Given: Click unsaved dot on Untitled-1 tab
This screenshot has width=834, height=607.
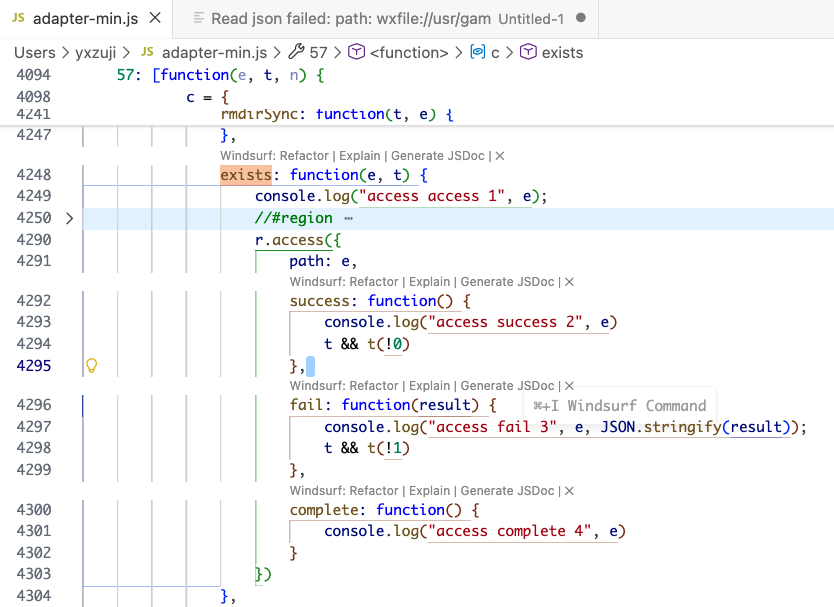Looking at the screenshot, I should point(581,18).
